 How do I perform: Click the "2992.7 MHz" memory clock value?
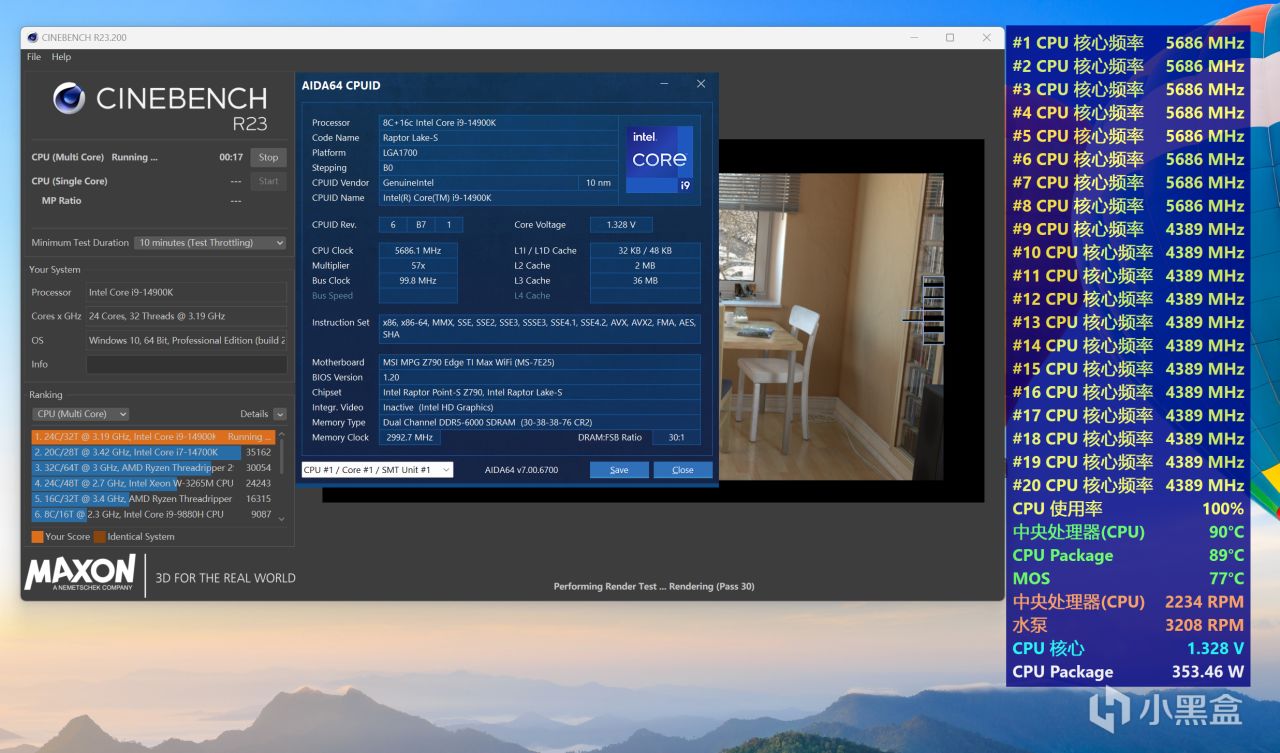pos(410,438)
